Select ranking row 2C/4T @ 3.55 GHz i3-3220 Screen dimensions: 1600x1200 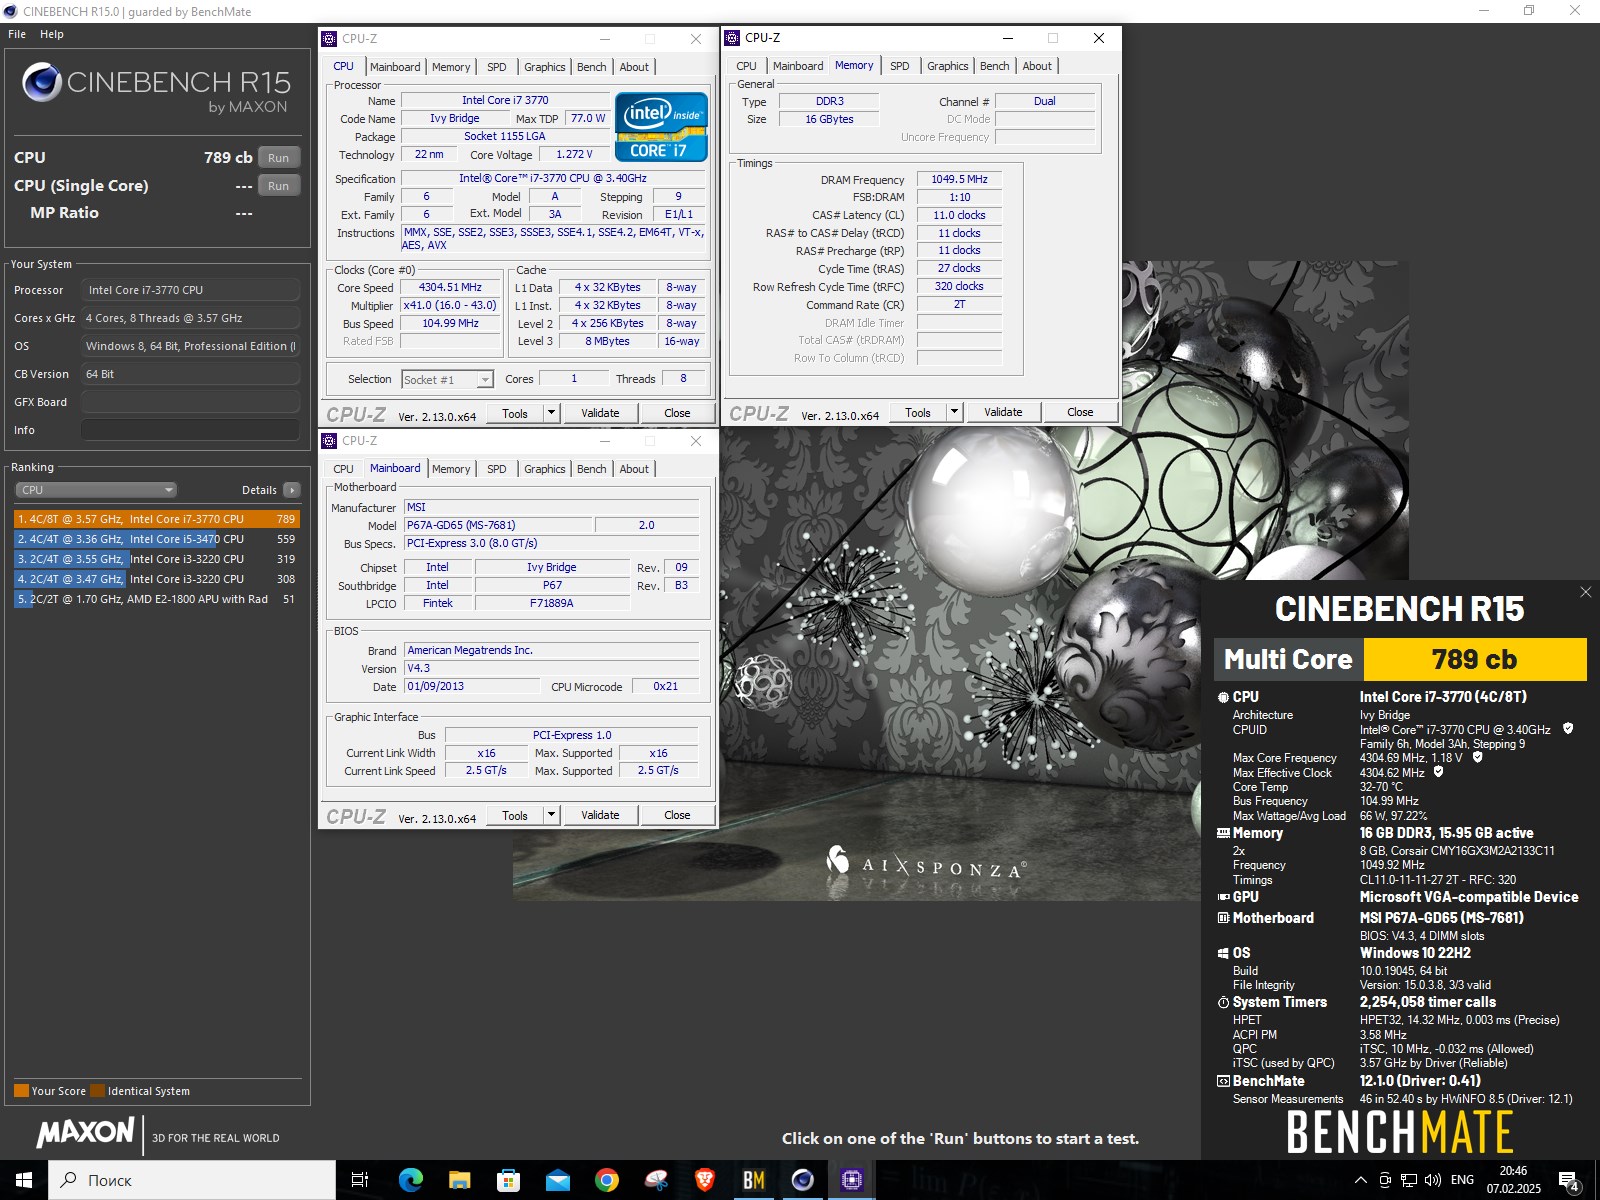coord(157,559)
